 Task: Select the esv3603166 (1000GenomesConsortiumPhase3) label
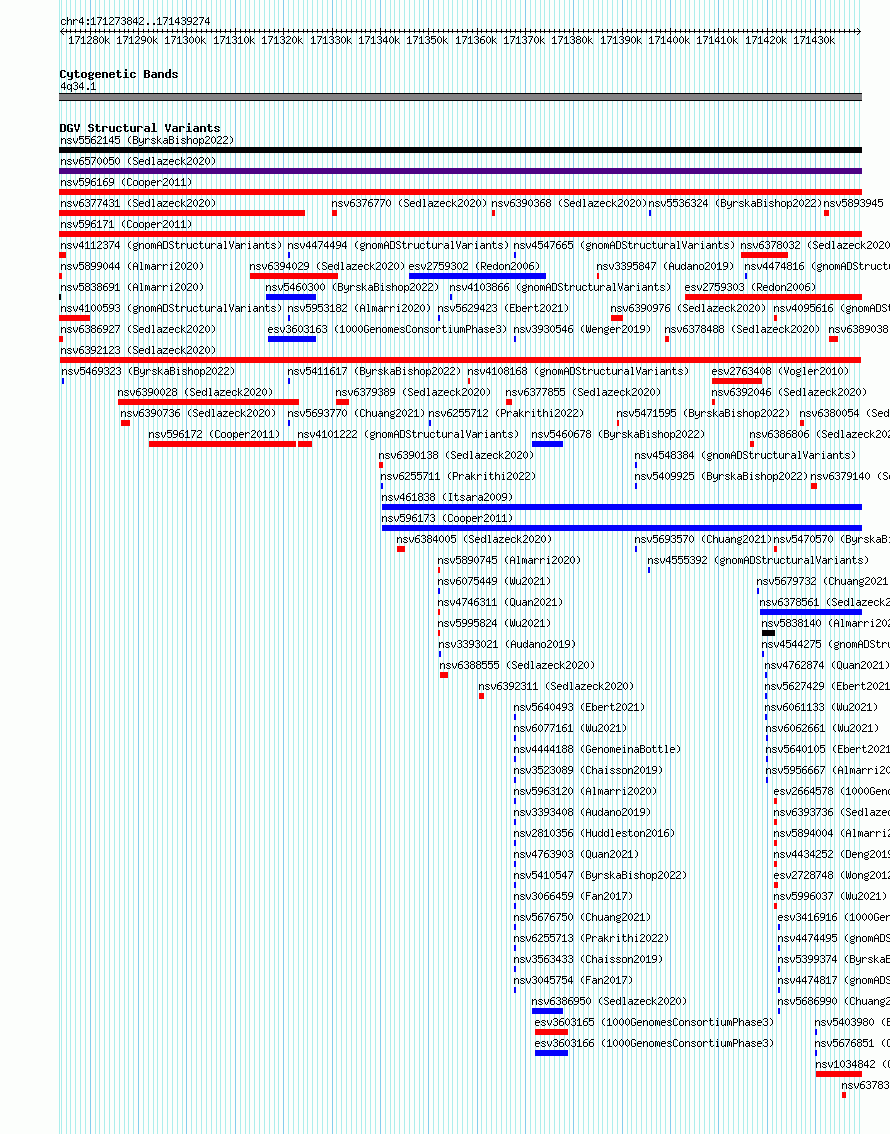(654, 1042)
